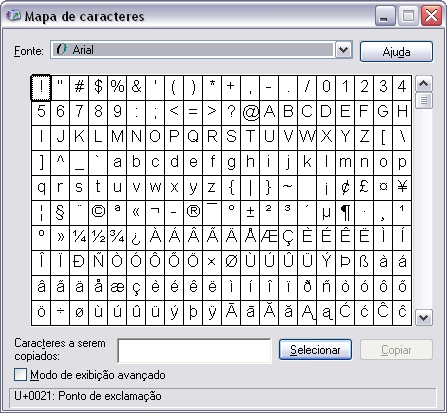This screenshot has height=413, width=447.
Task: Enable Modo de exibição avançado checkbox
Action: point(20,375)
